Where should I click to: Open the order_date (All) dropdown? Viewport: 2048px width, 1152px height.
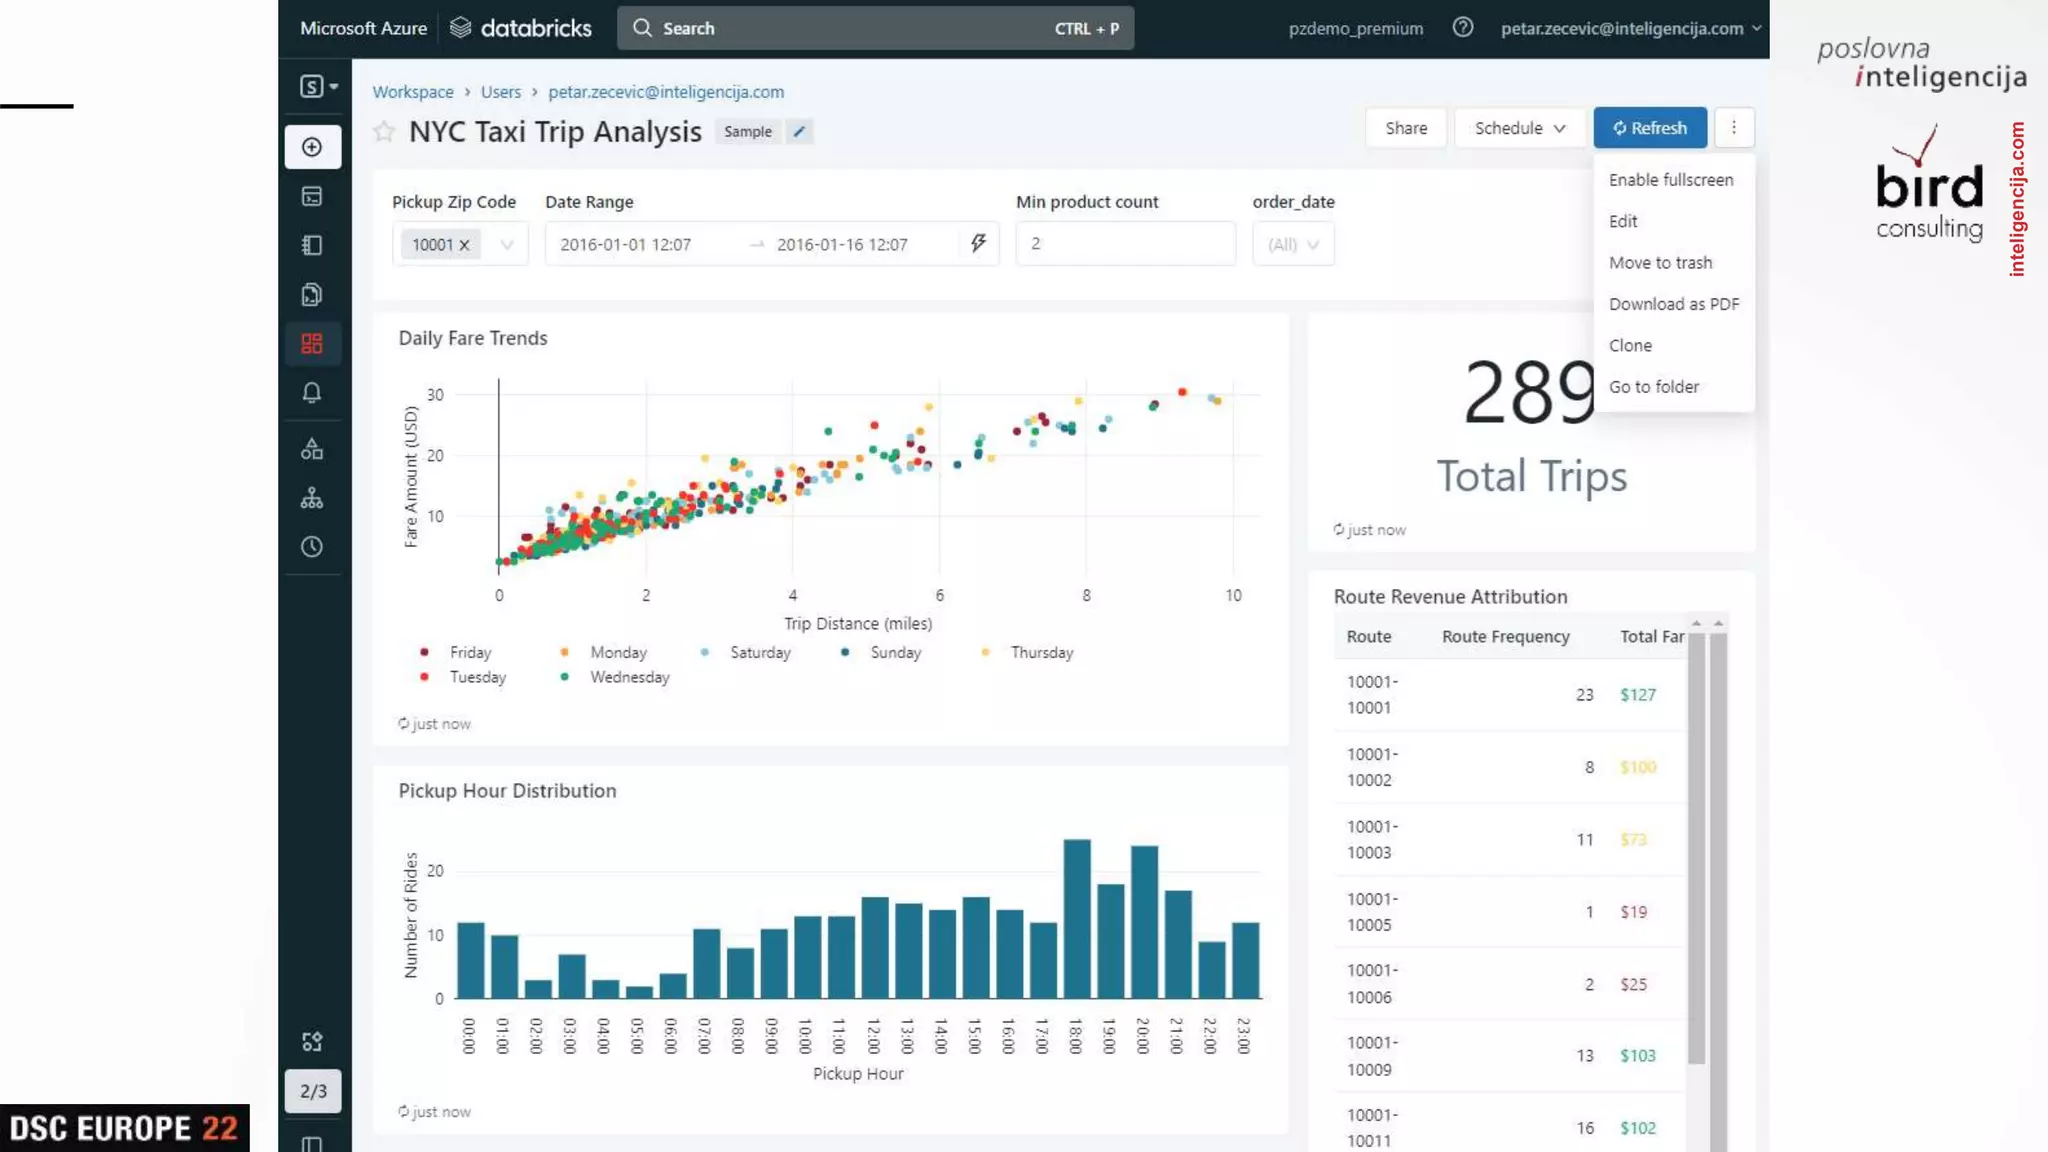(1293, 245)
